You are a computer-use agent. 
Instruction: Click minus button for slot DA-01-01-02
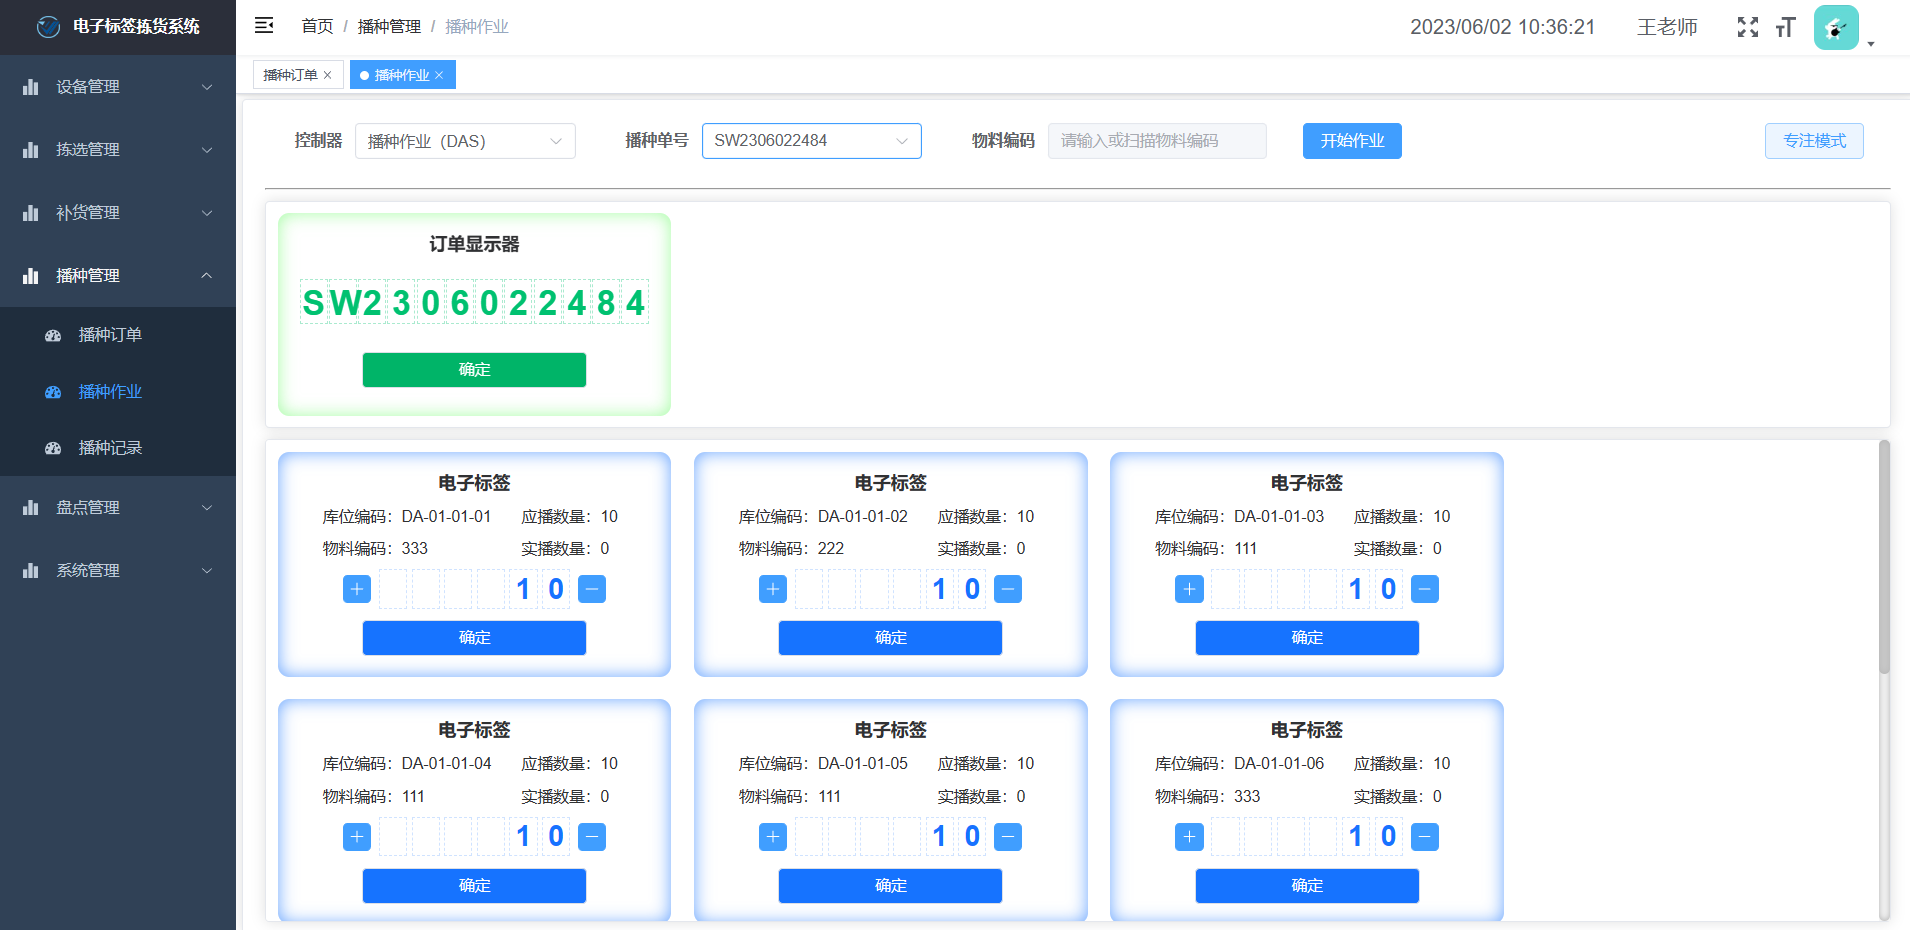coord(1008,589)
